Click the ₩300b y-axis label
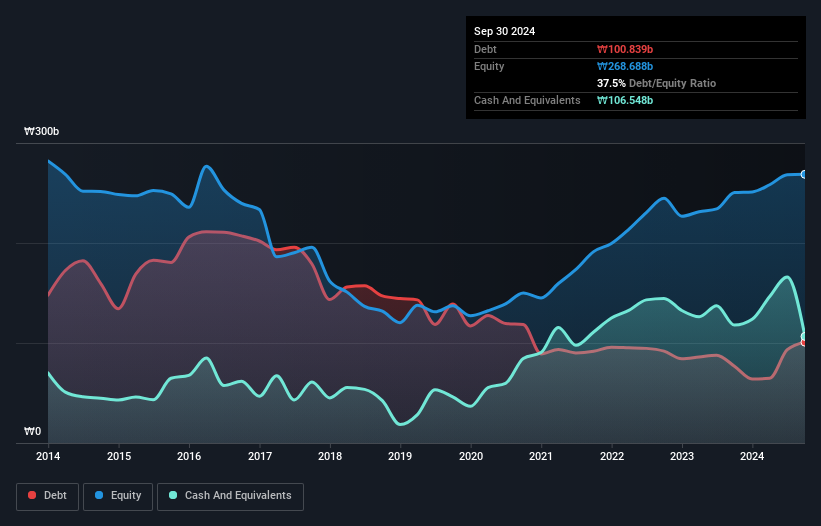The height and width of the screenshot is (526, 821). click(41, 131)
